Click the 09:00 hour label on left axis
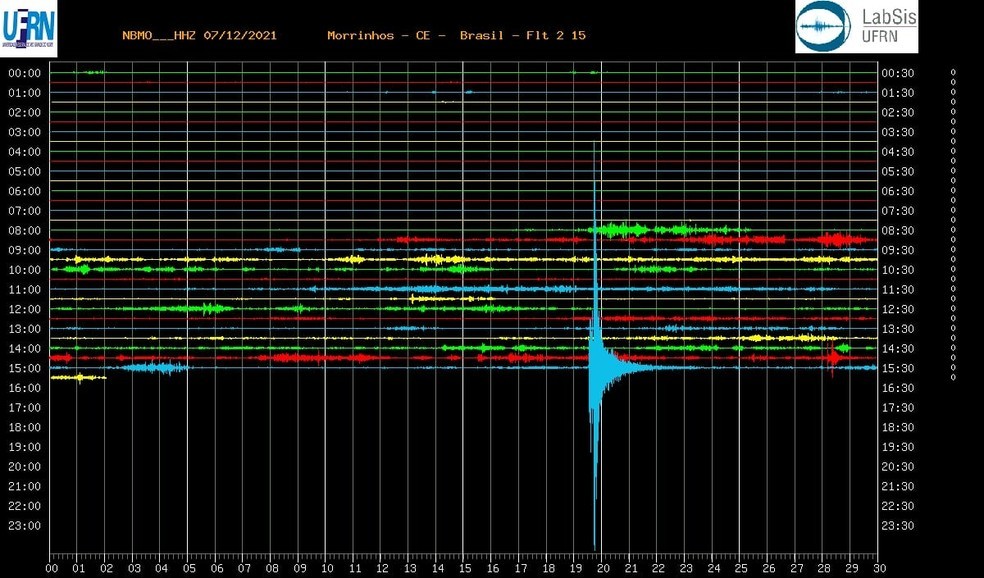Viewport: 984px width, 578px height. point(24,250)
